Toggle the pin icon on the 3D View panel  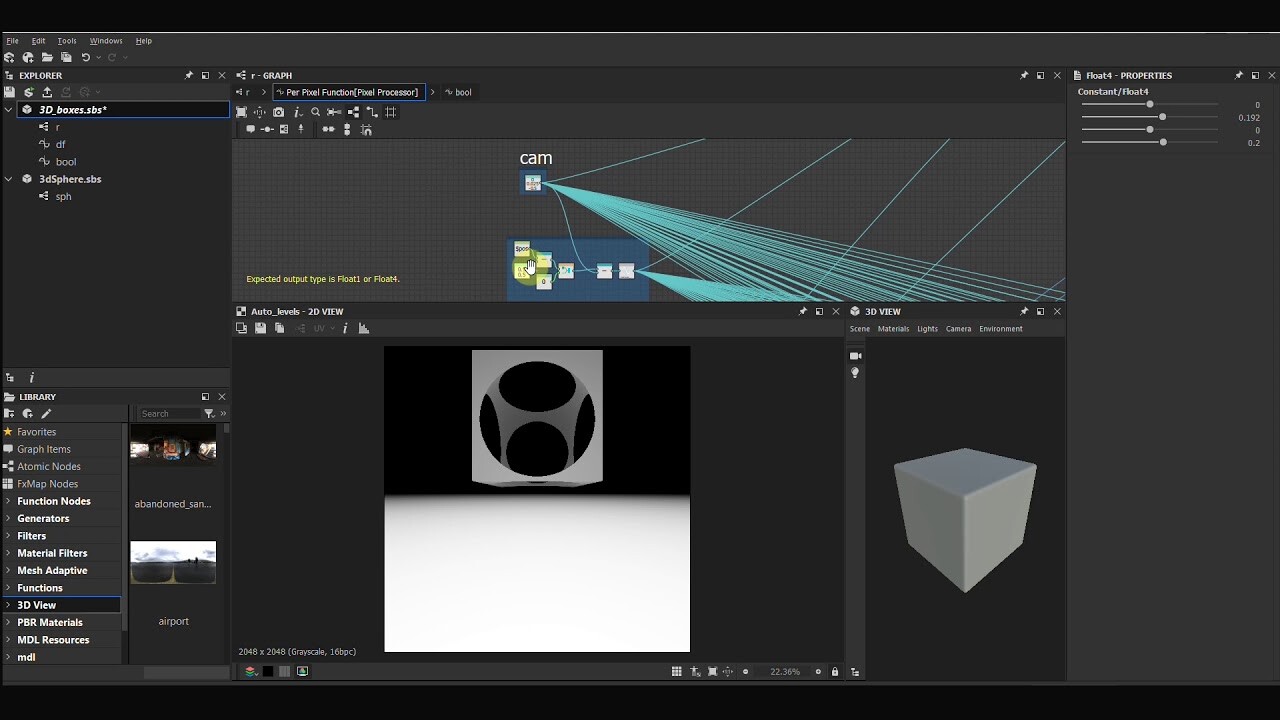1024,312
